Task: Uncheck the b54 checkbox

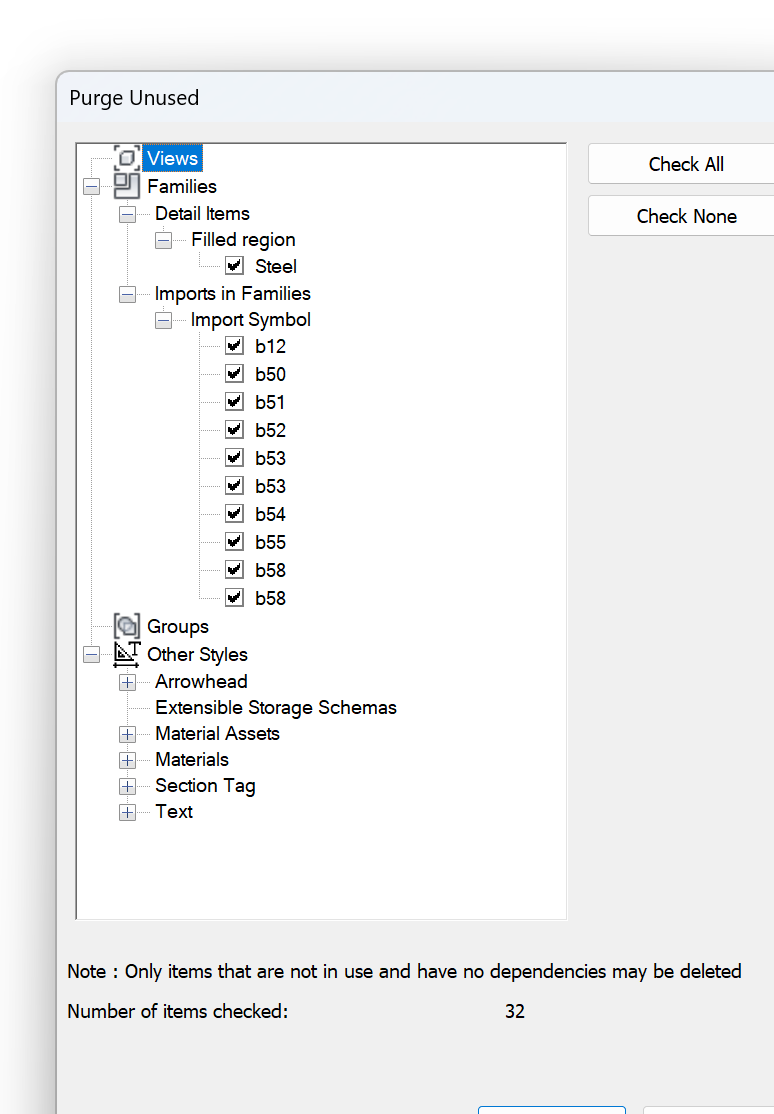Action: [235, 514]
